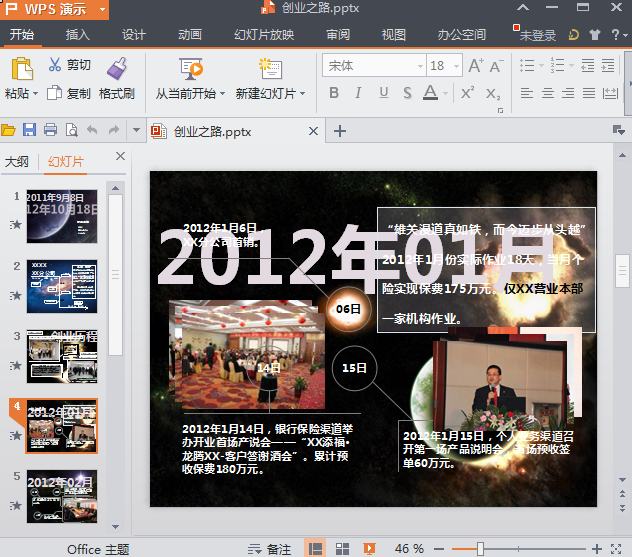This screenshot has height=557, width=632.
Task: Click the Cut (剪切) scissors icon
Action: (x=55, y=66)
